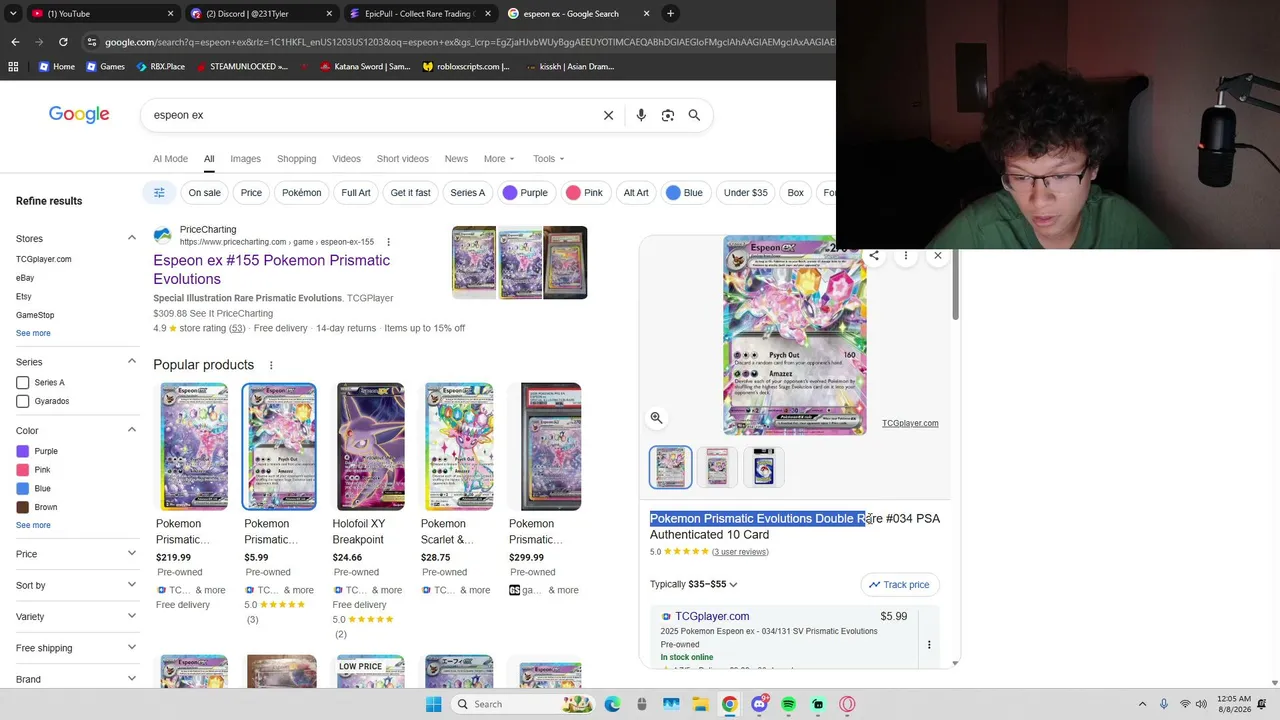
Task: Toggle the On sale filter chip
Action: (x=204, y=193)
